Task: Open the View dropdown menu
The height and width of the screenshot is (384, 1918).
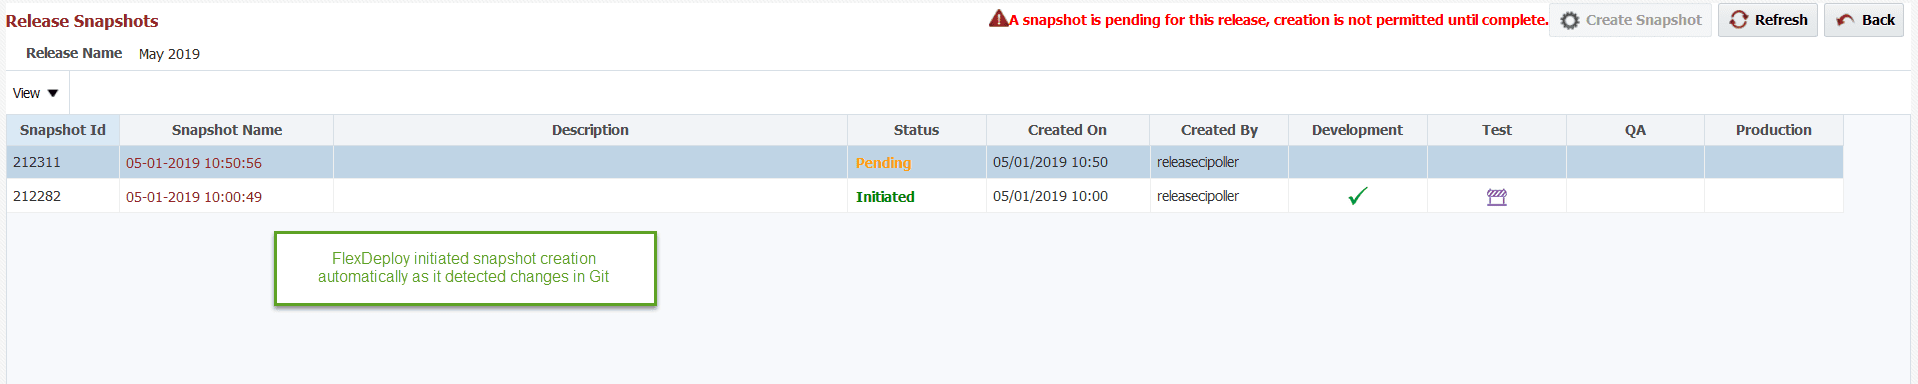Action: (36, 93)
